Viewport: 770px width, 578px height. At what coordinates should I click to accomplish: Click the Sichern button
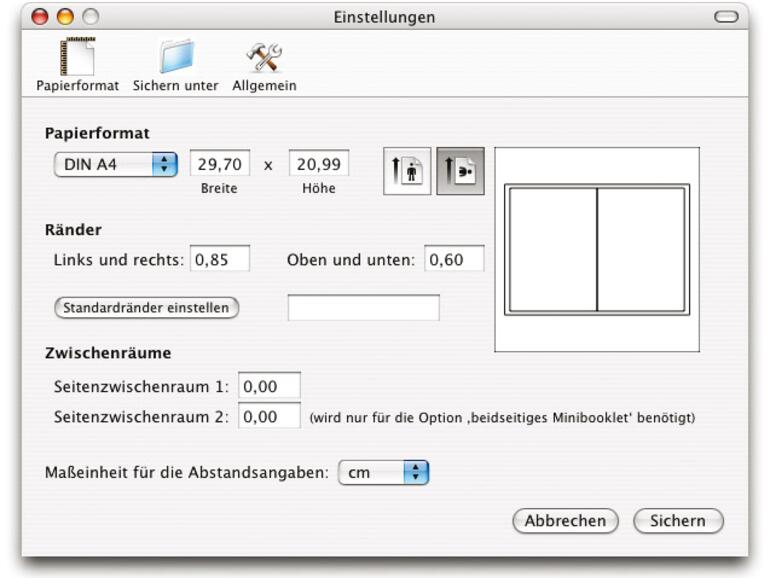click(x=678, y=521)
